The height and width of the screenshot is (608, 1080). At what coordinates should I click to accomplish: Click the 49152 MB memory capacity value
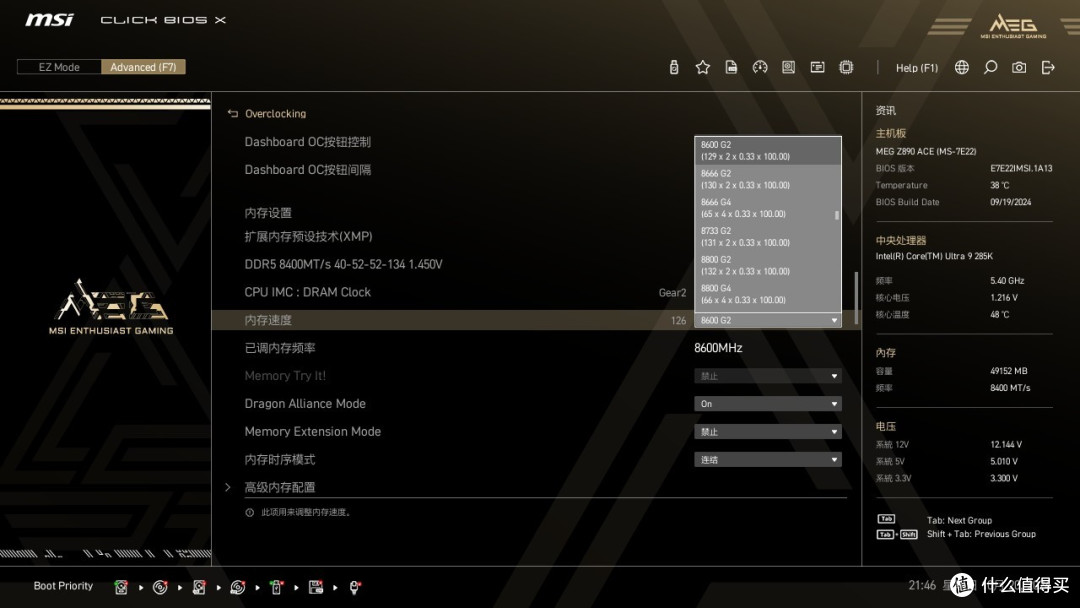click(x=1008, y=371)
